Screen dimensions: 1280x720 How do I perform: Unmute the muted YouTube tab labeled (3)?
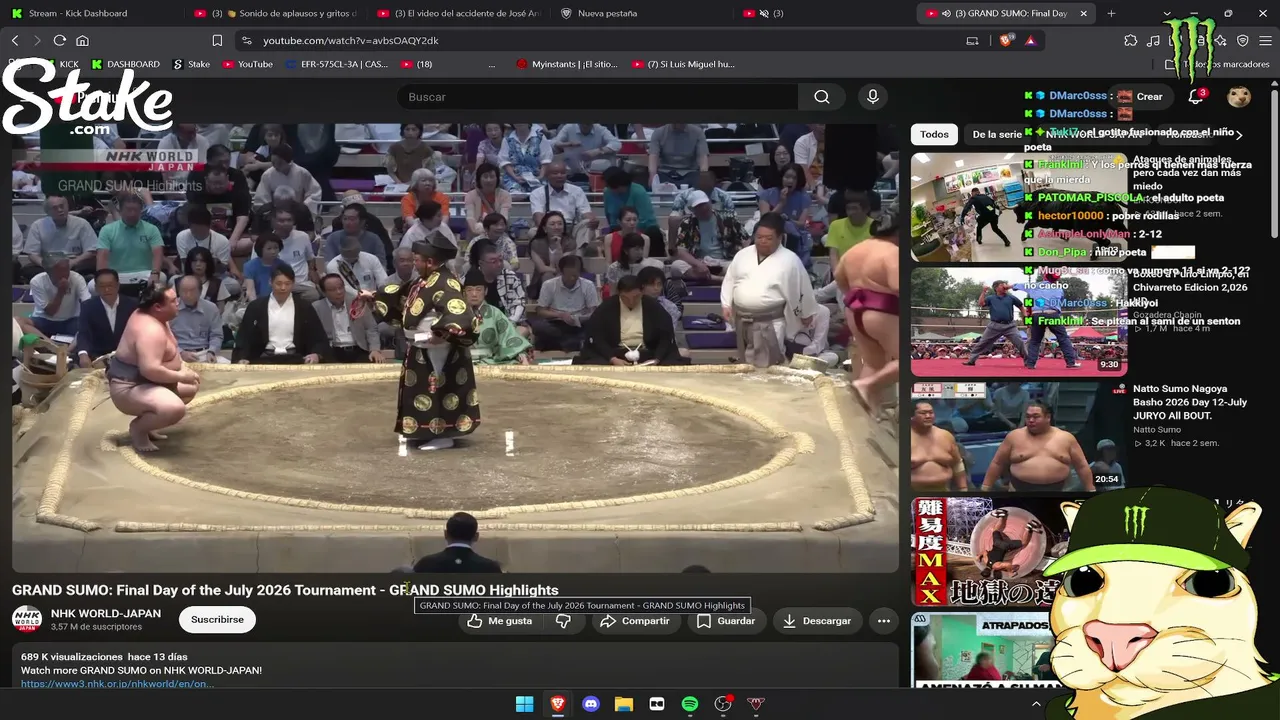tap(764, 13)
